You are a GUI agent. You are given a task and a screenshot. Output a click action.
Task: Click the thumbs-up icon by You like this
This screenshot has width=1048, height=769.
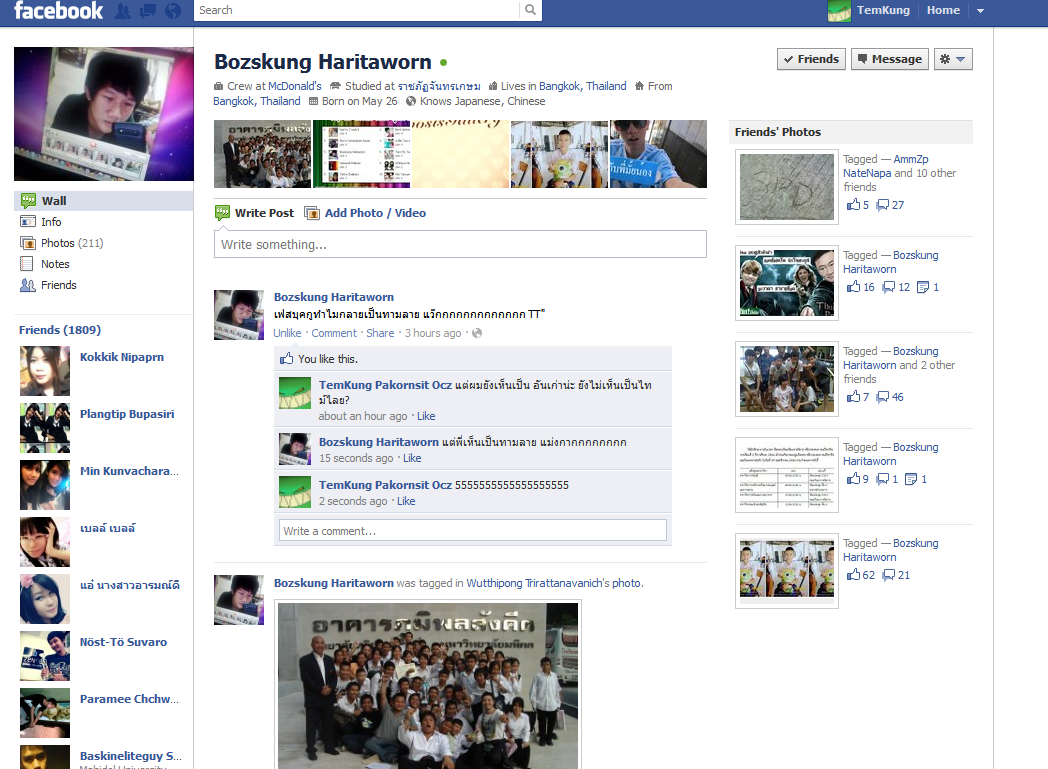coord(286,359)
